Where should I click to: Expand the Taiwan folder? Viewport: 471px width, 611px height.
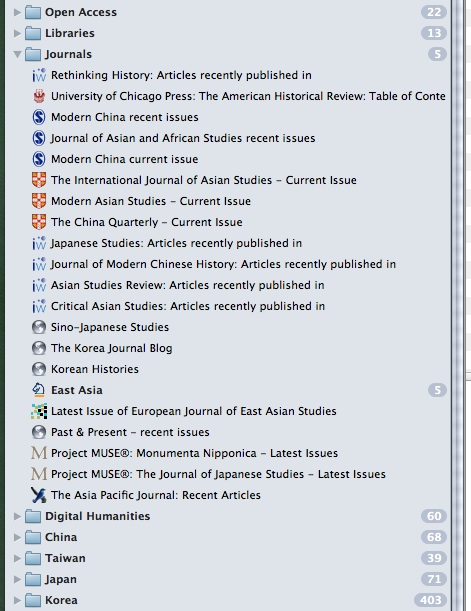point(17,558)
